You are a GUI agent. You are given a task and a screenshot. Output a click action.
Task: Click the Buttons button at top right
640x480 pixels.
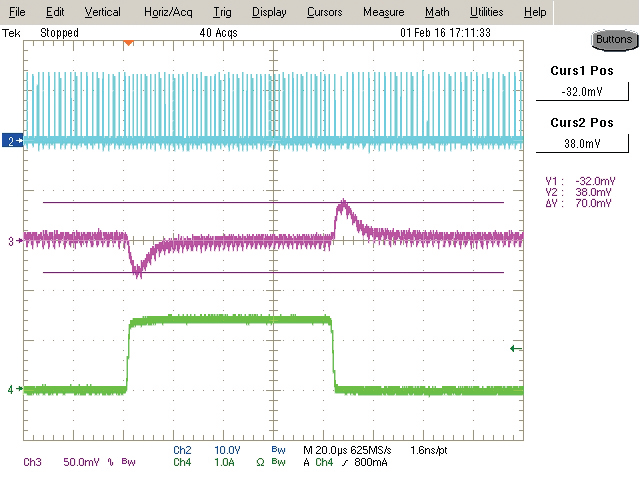click(x=612, y=40)
